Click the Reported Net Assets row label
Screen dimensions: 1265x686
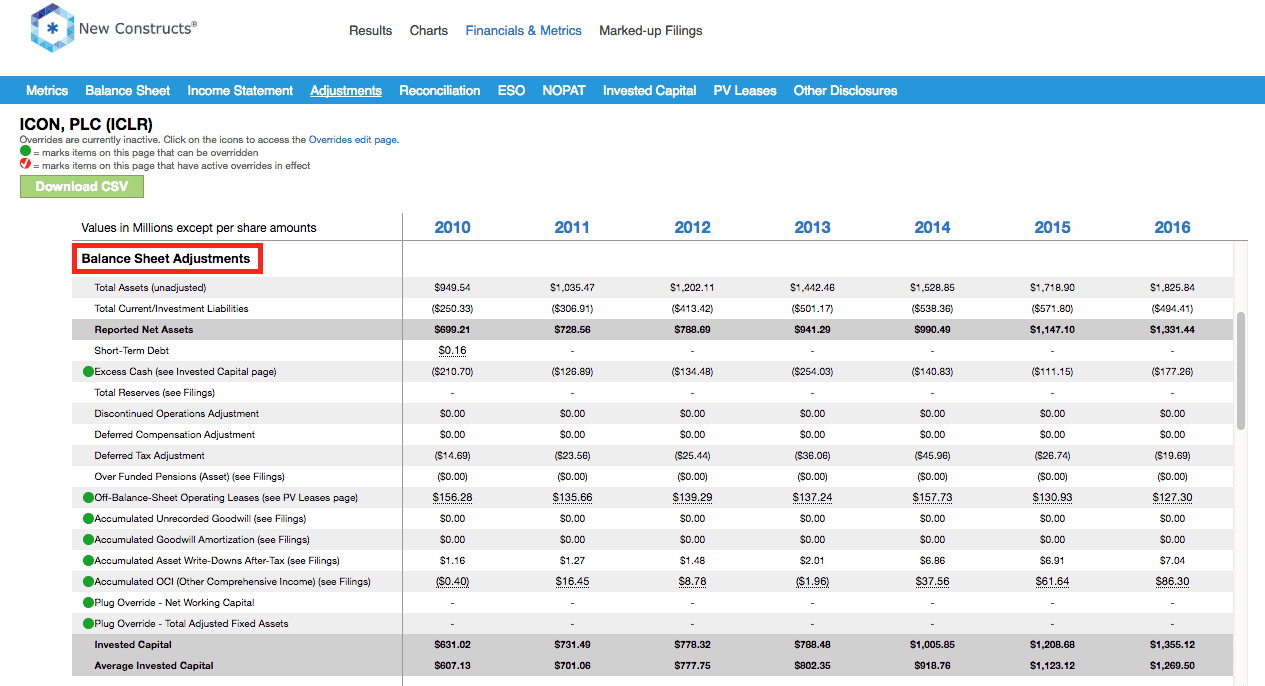(x=144, y=329)
